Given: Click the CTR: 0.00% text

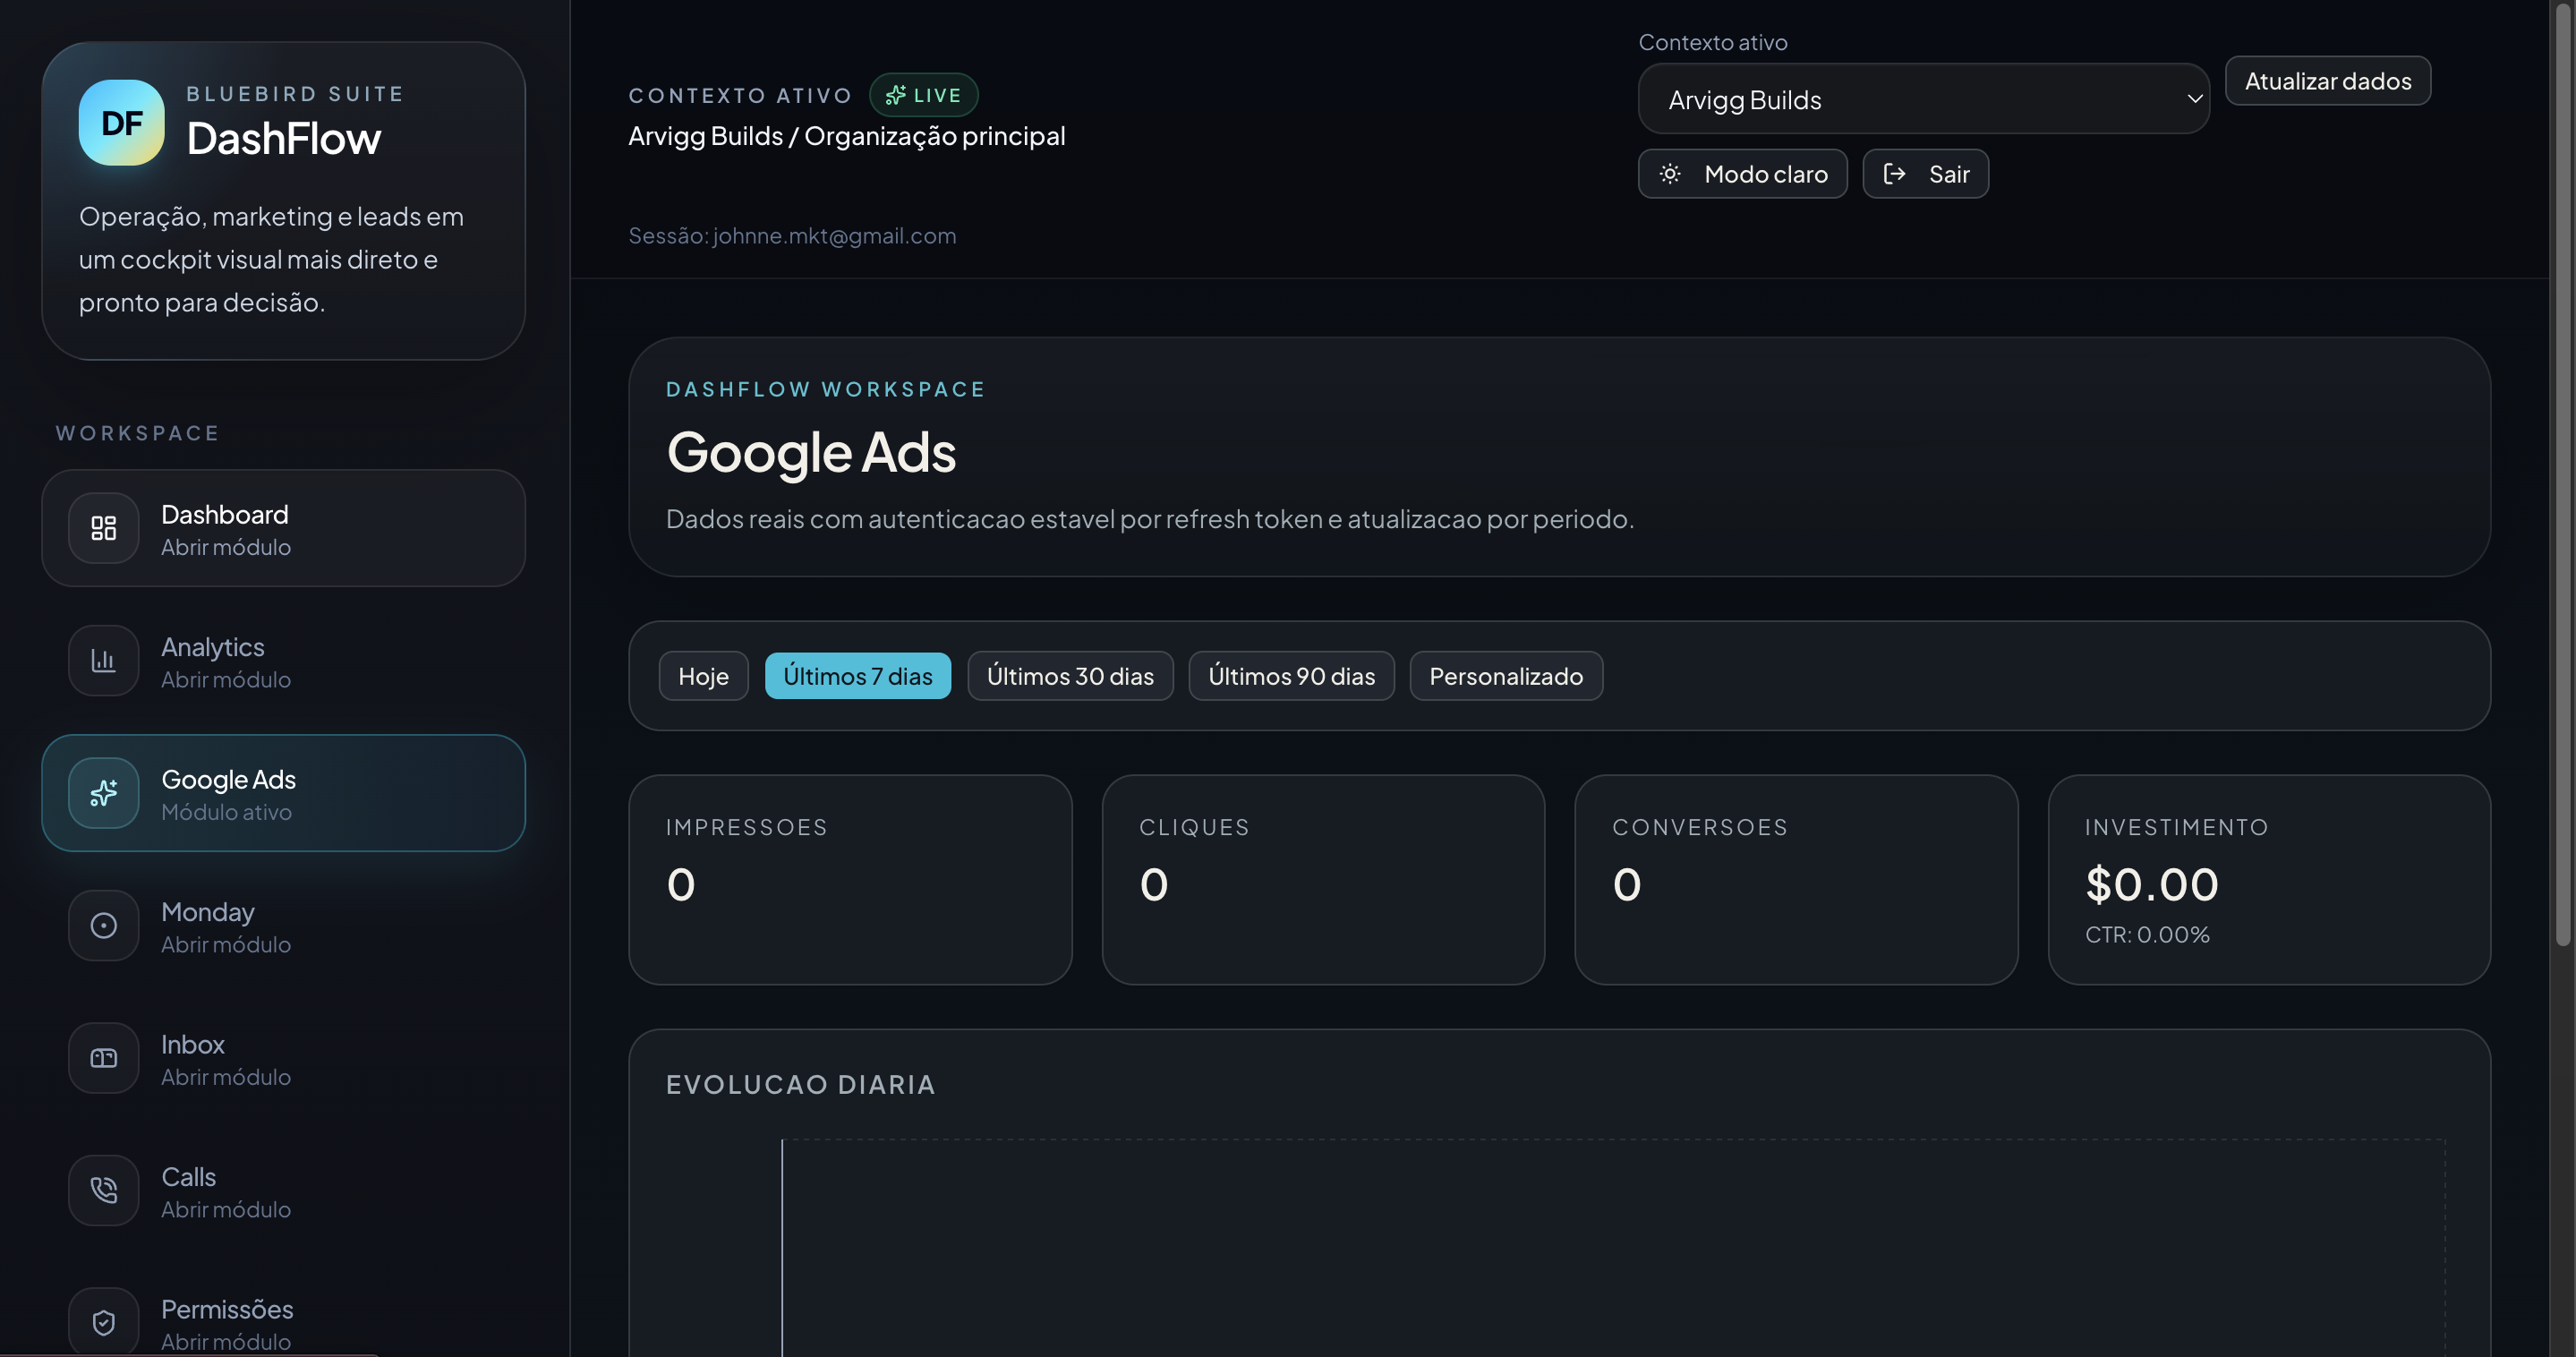Looking at the screenshot, I should (2147, 935).
